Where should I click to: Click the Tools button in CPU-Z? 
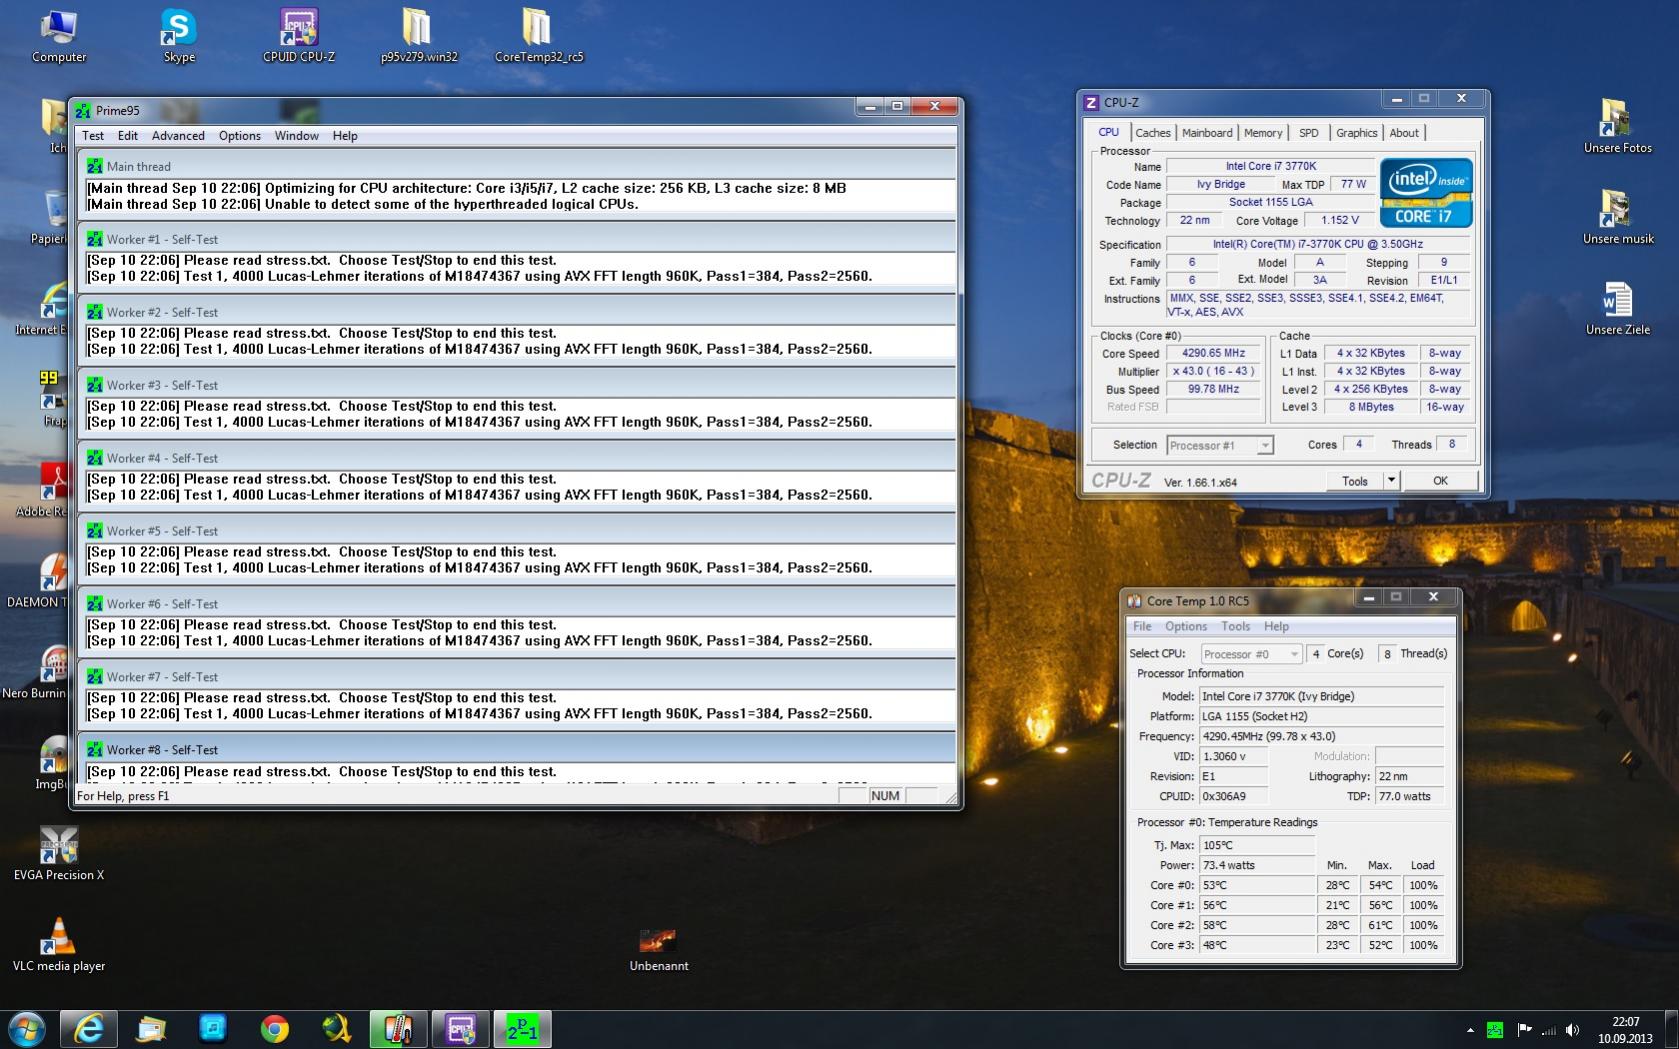[1355, 481]
